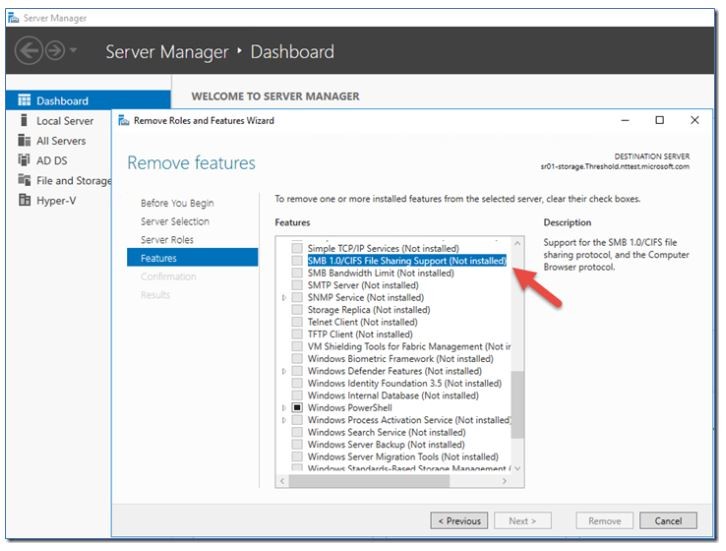Uncheck the Windows PowerShell checkbox
This screenshot has height=551, width=726.
tap(297, 408)
